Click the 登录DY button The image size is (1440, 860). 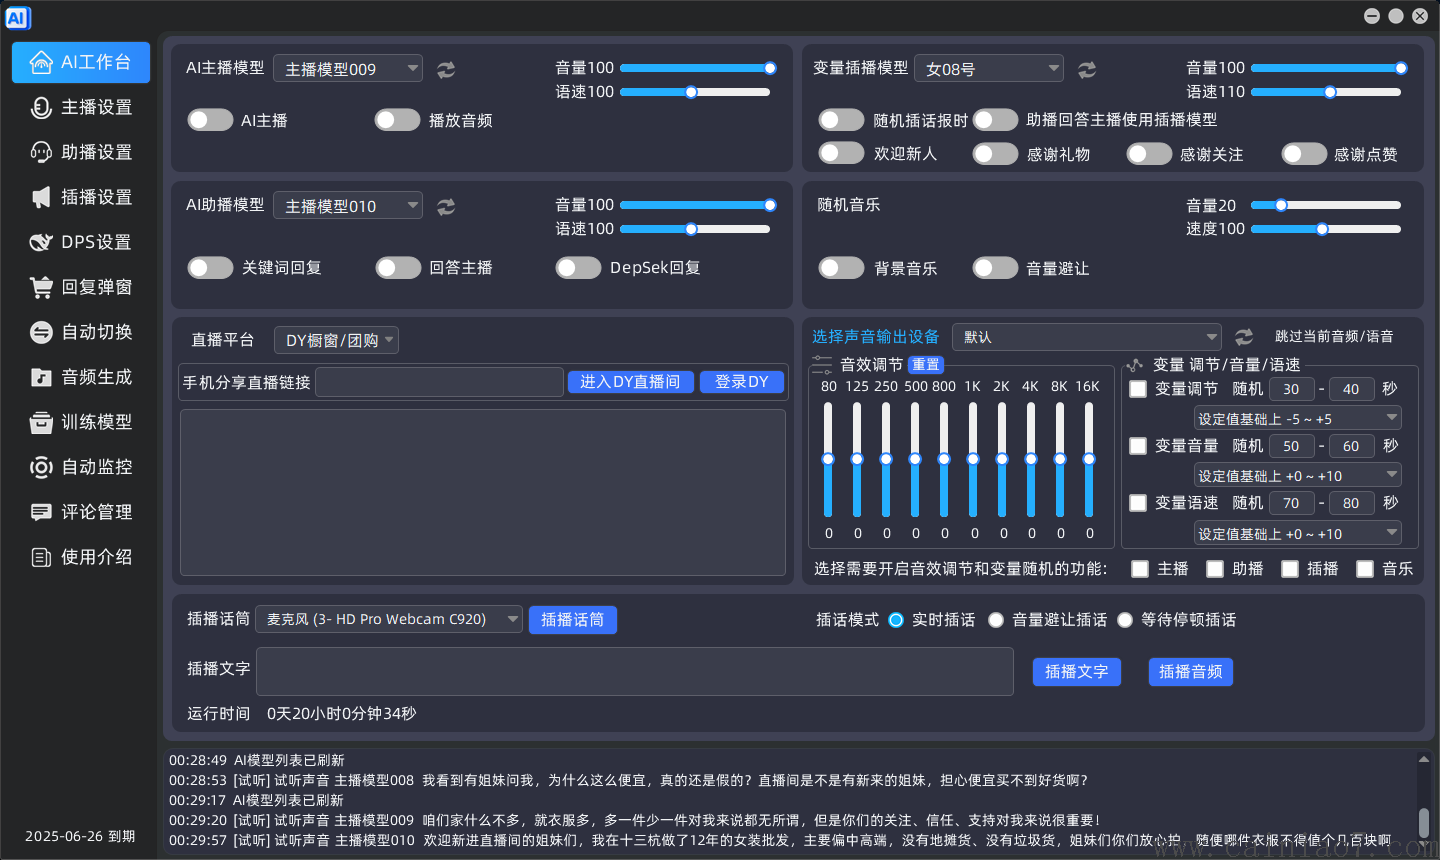click(x=742, y=382)
